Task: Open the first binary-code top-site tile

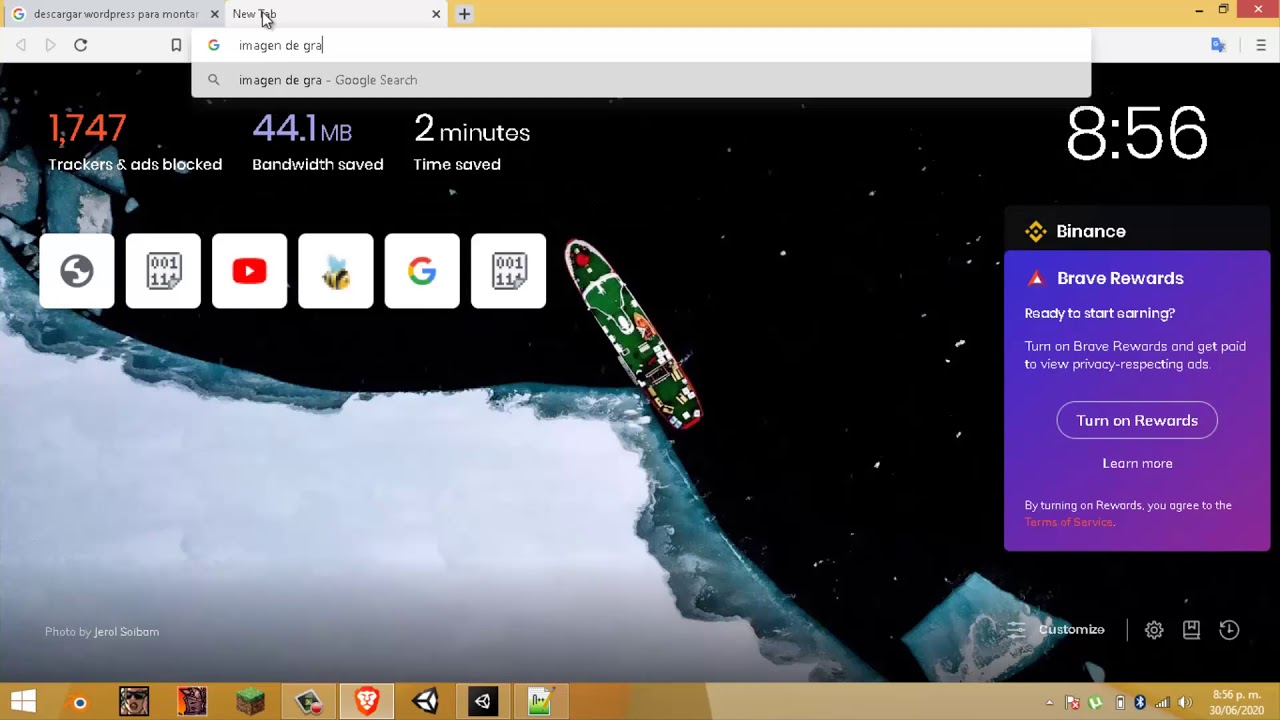Action: pos(163,271)
